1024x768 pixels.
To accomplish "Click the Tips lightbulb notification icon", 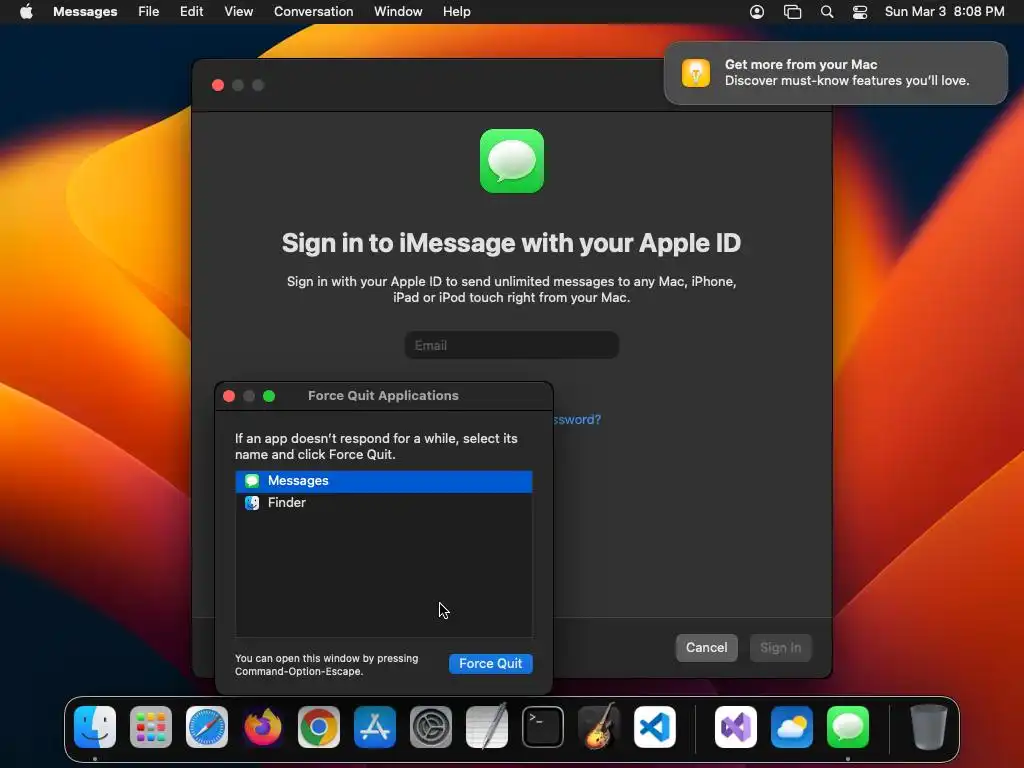I will click(696, 72).
